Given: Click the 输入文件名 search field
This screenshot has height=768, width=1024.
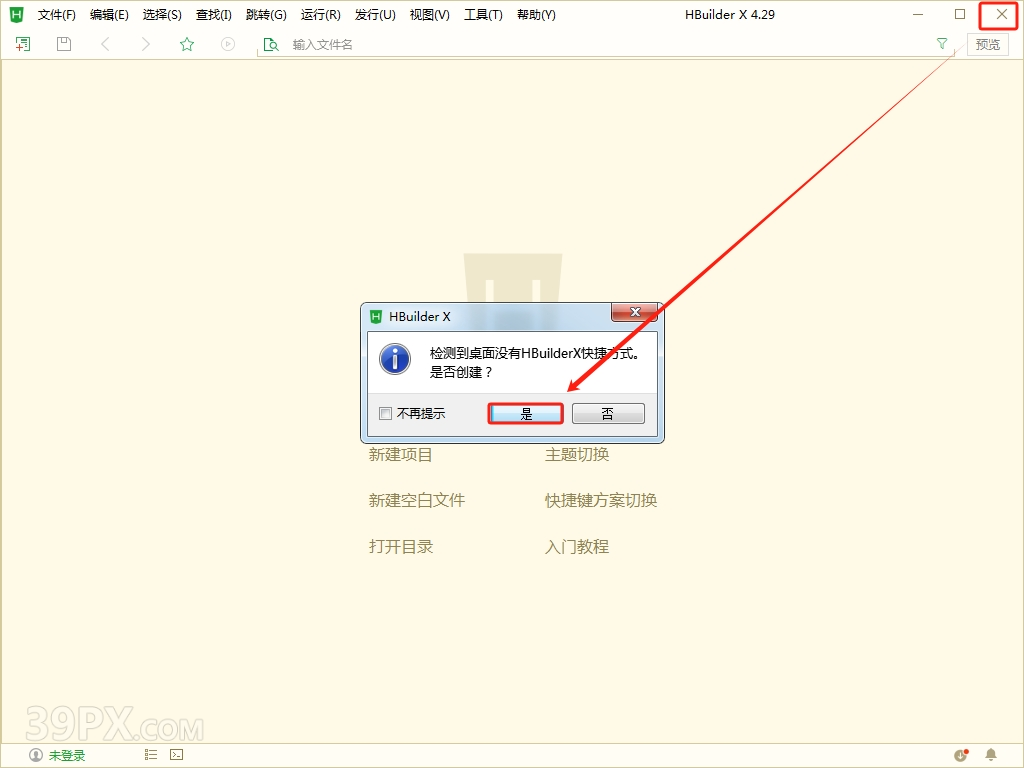Looking at the screenshot, I should click(x=607, y=44).
